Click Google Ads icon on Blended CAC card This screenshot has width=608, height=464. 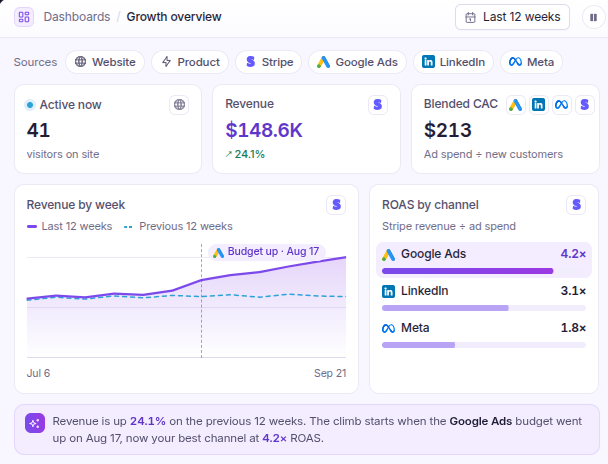(x=515, y=105)
